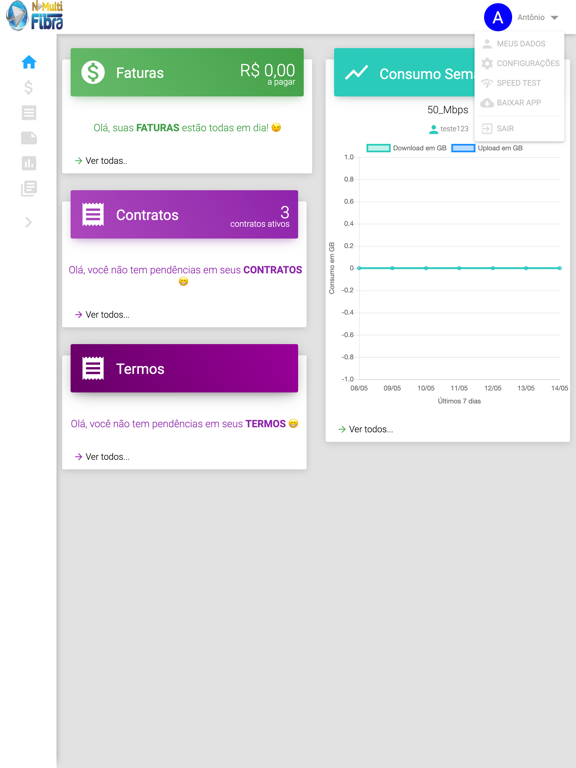The height and width of the screenshot is (768, 576).
Task: Open the Faturas card header
Action: [187, 72]
